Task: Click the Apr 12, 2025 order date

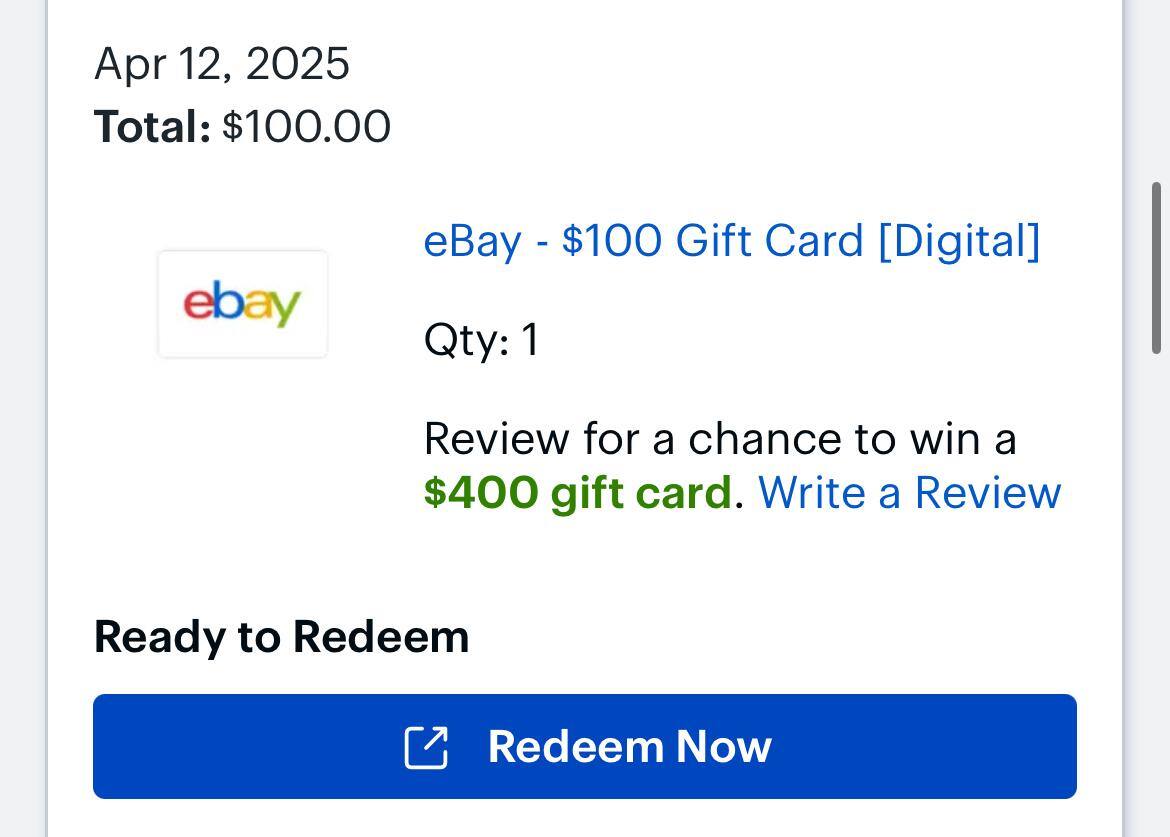Action: [x=222, y=64]
